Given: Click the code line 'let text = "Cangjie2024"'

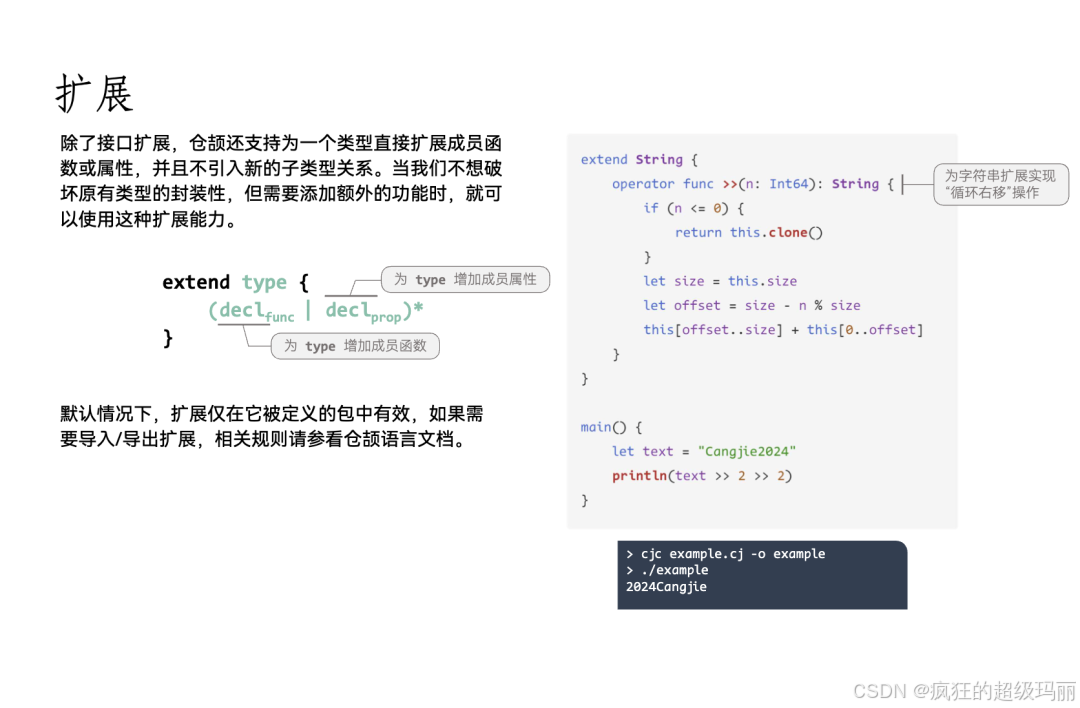Looking at the screenshot, I should click(704, 451).
